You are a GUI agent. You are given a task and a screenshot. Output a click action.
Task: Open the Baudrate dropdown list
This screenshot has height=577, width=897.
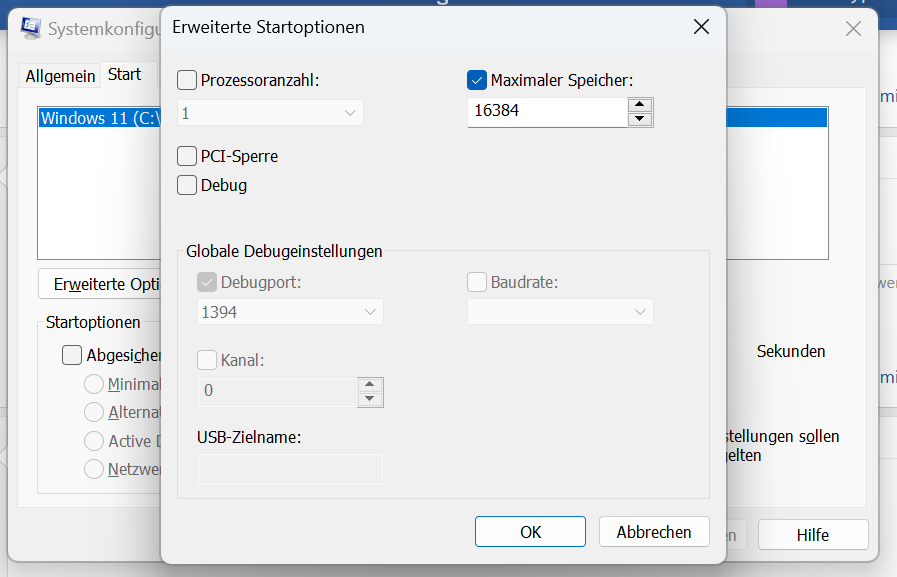pyautogui.click(x=560, y=312)
